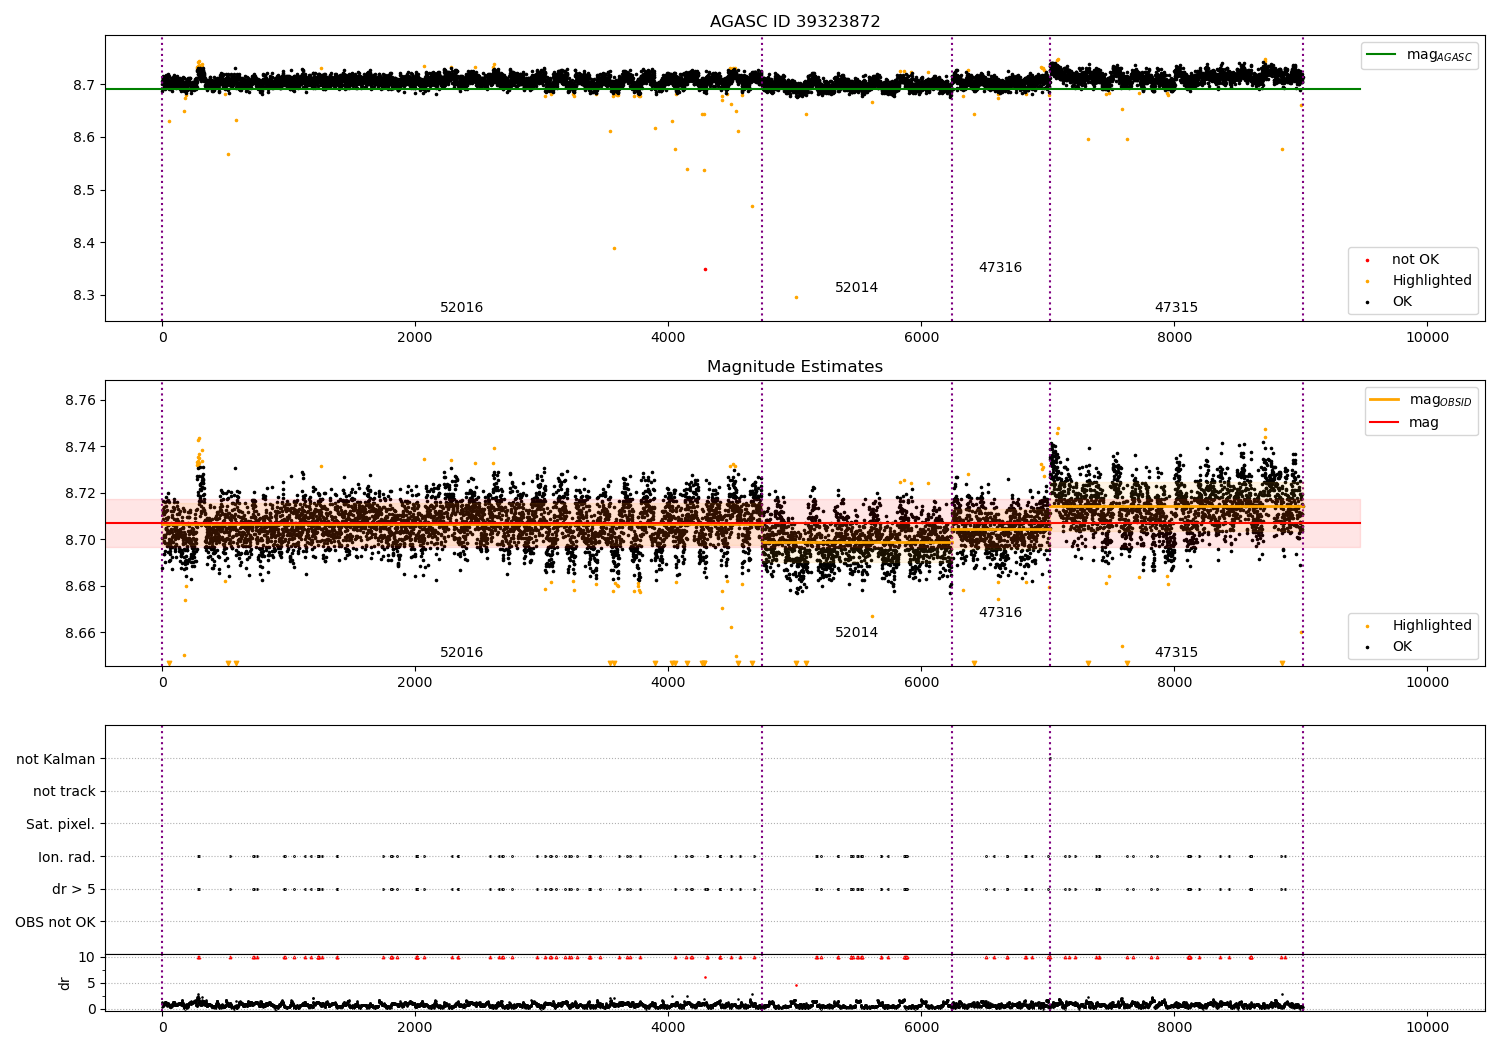The image size is (1500, 1050).
Task: Click the 47316 obsid label in the top plot
Action: coord(1000,268)
